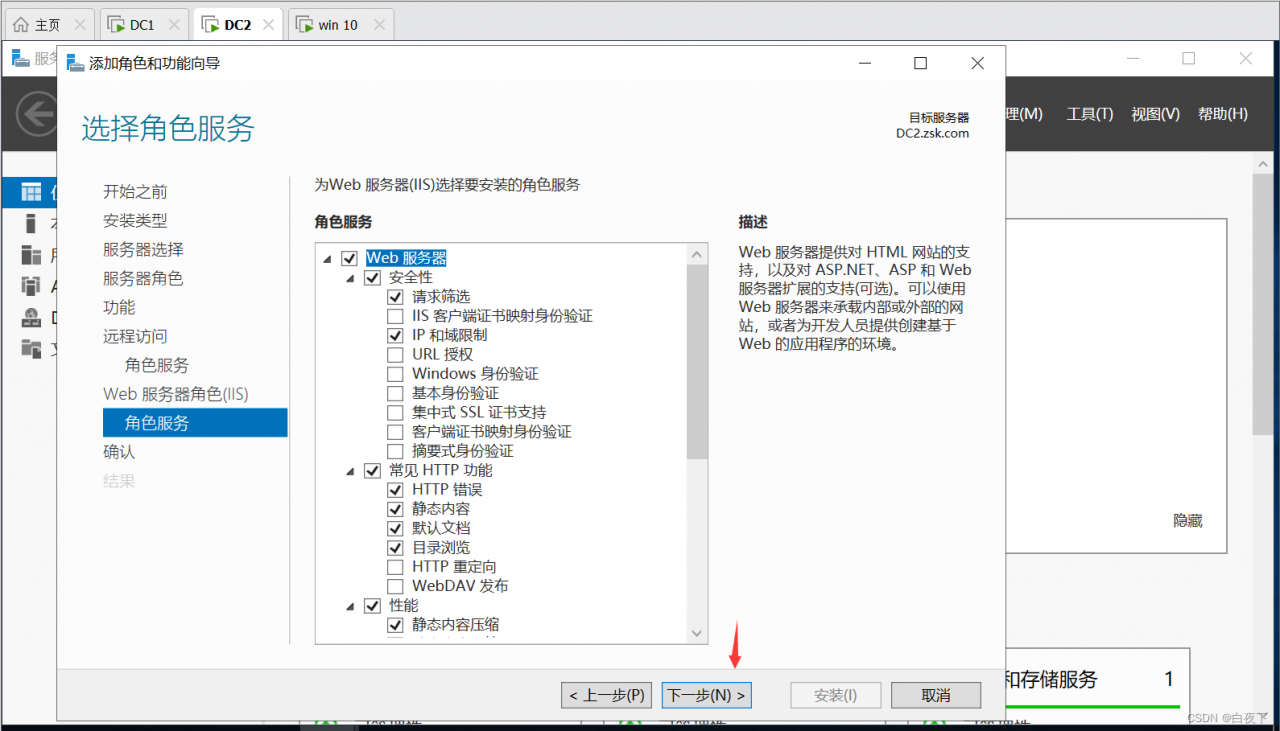Collapse the 常见 HTTP 功能 node

[350, 470]
